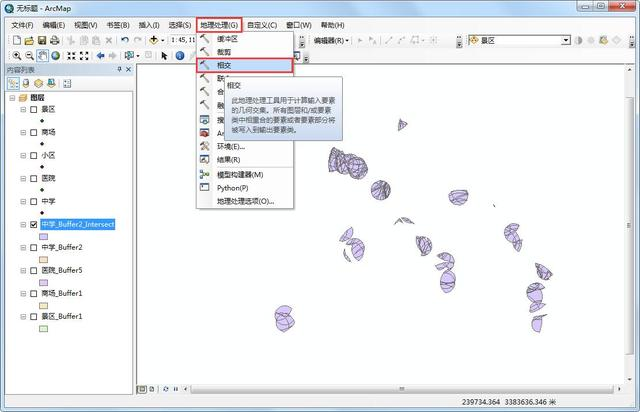Collapse the 图层 data frame node
The width and height of the screenshot is (640, 412).
(x=12, y=98)
